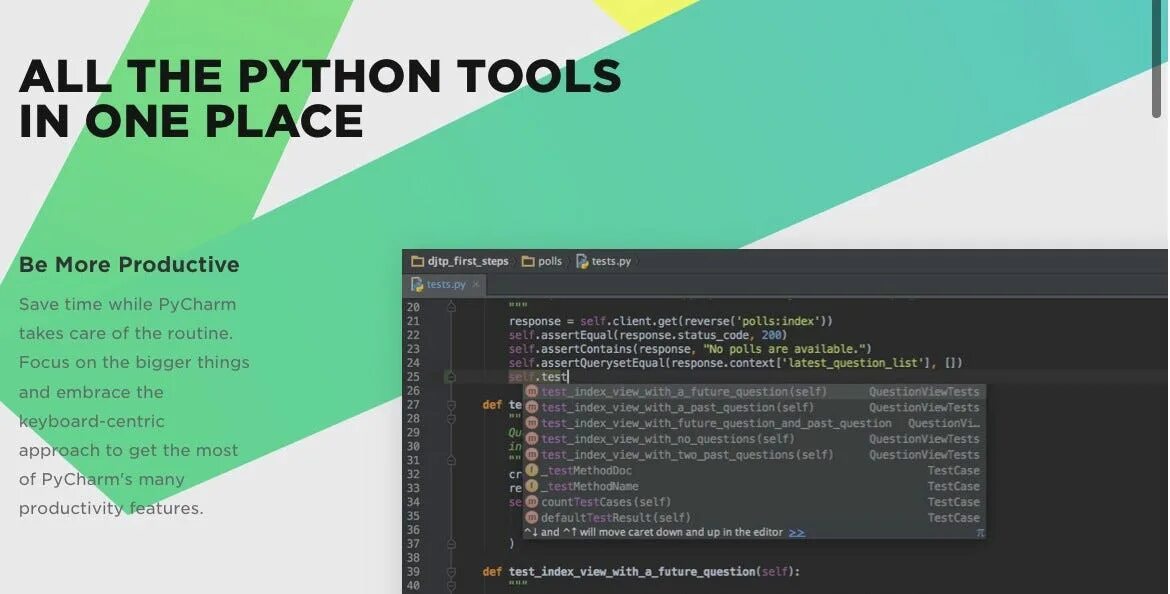
Task: Click the paragraph starting Save time while PyCharm
Action: (x=134, y=406)
